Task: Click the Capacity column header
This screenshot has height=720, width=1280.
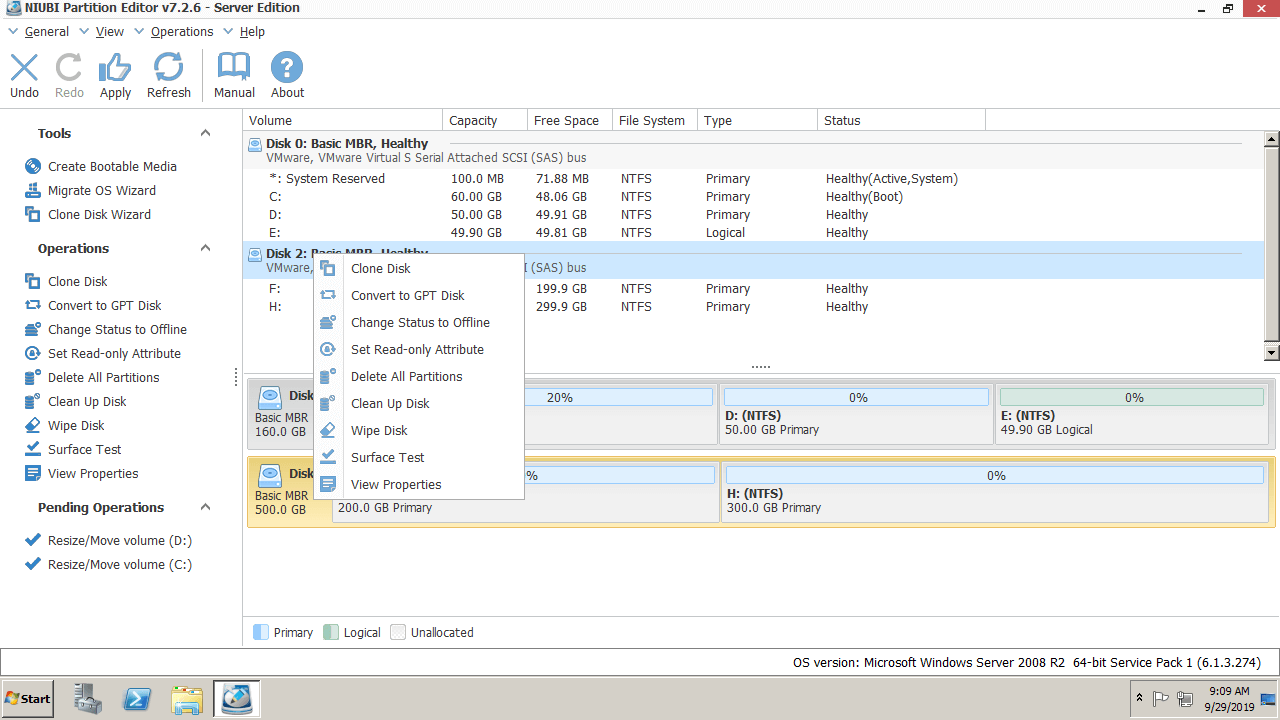Action: pos(473,121)
